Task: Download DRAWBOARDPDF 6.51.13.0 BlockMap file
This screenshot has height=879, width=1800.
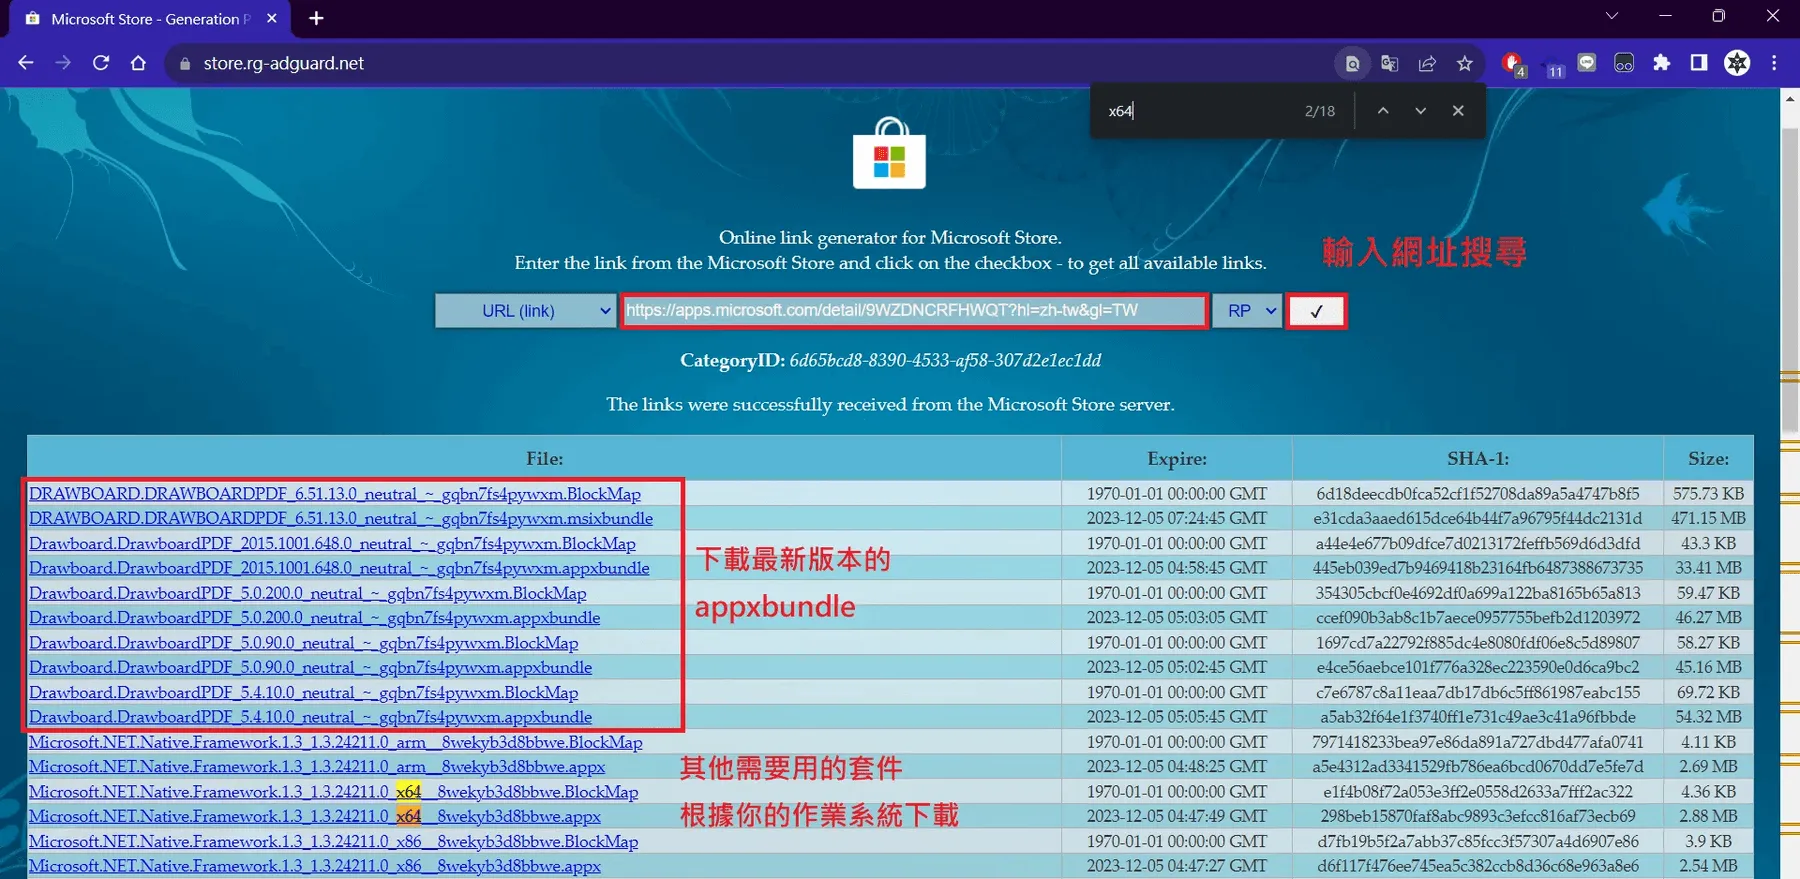Action: coord(335,494)
